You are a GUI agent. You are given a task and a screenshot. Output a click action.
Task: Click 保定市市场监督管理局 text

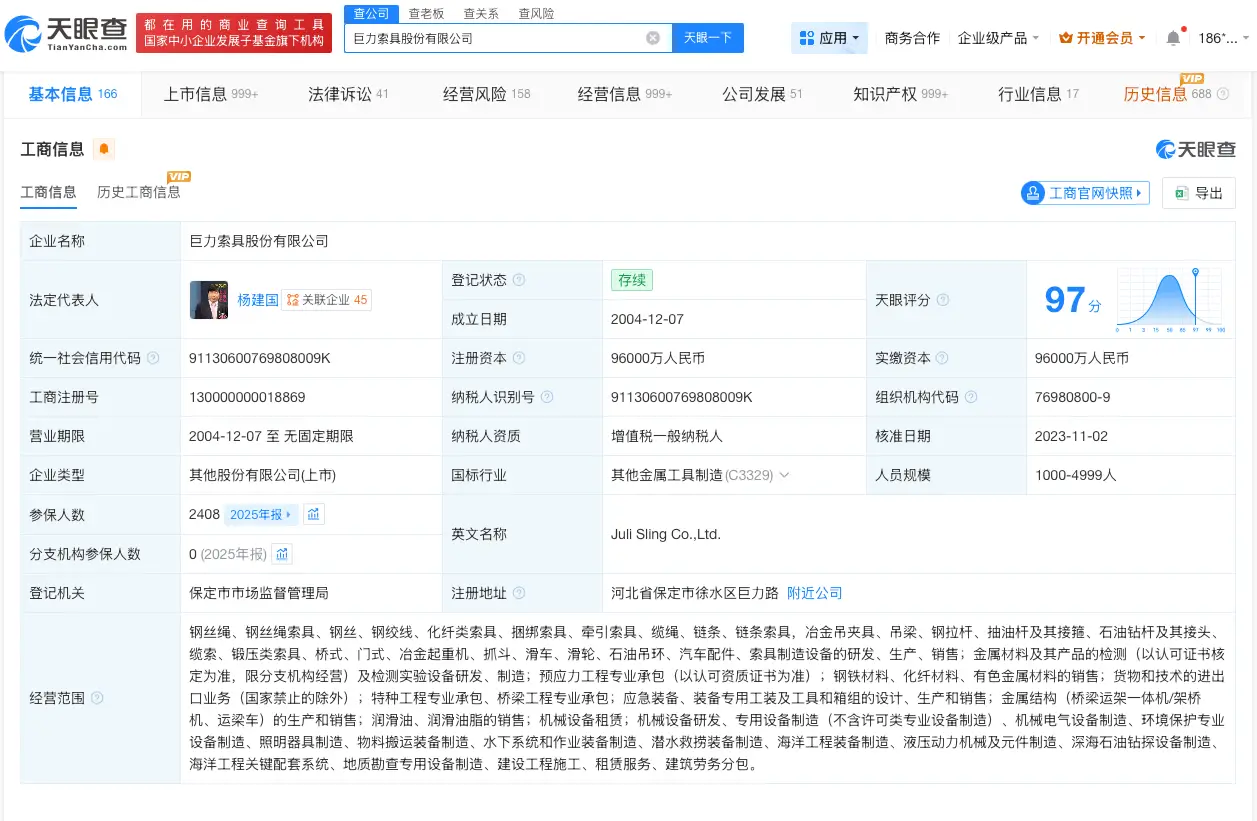(x=259, y=593)
